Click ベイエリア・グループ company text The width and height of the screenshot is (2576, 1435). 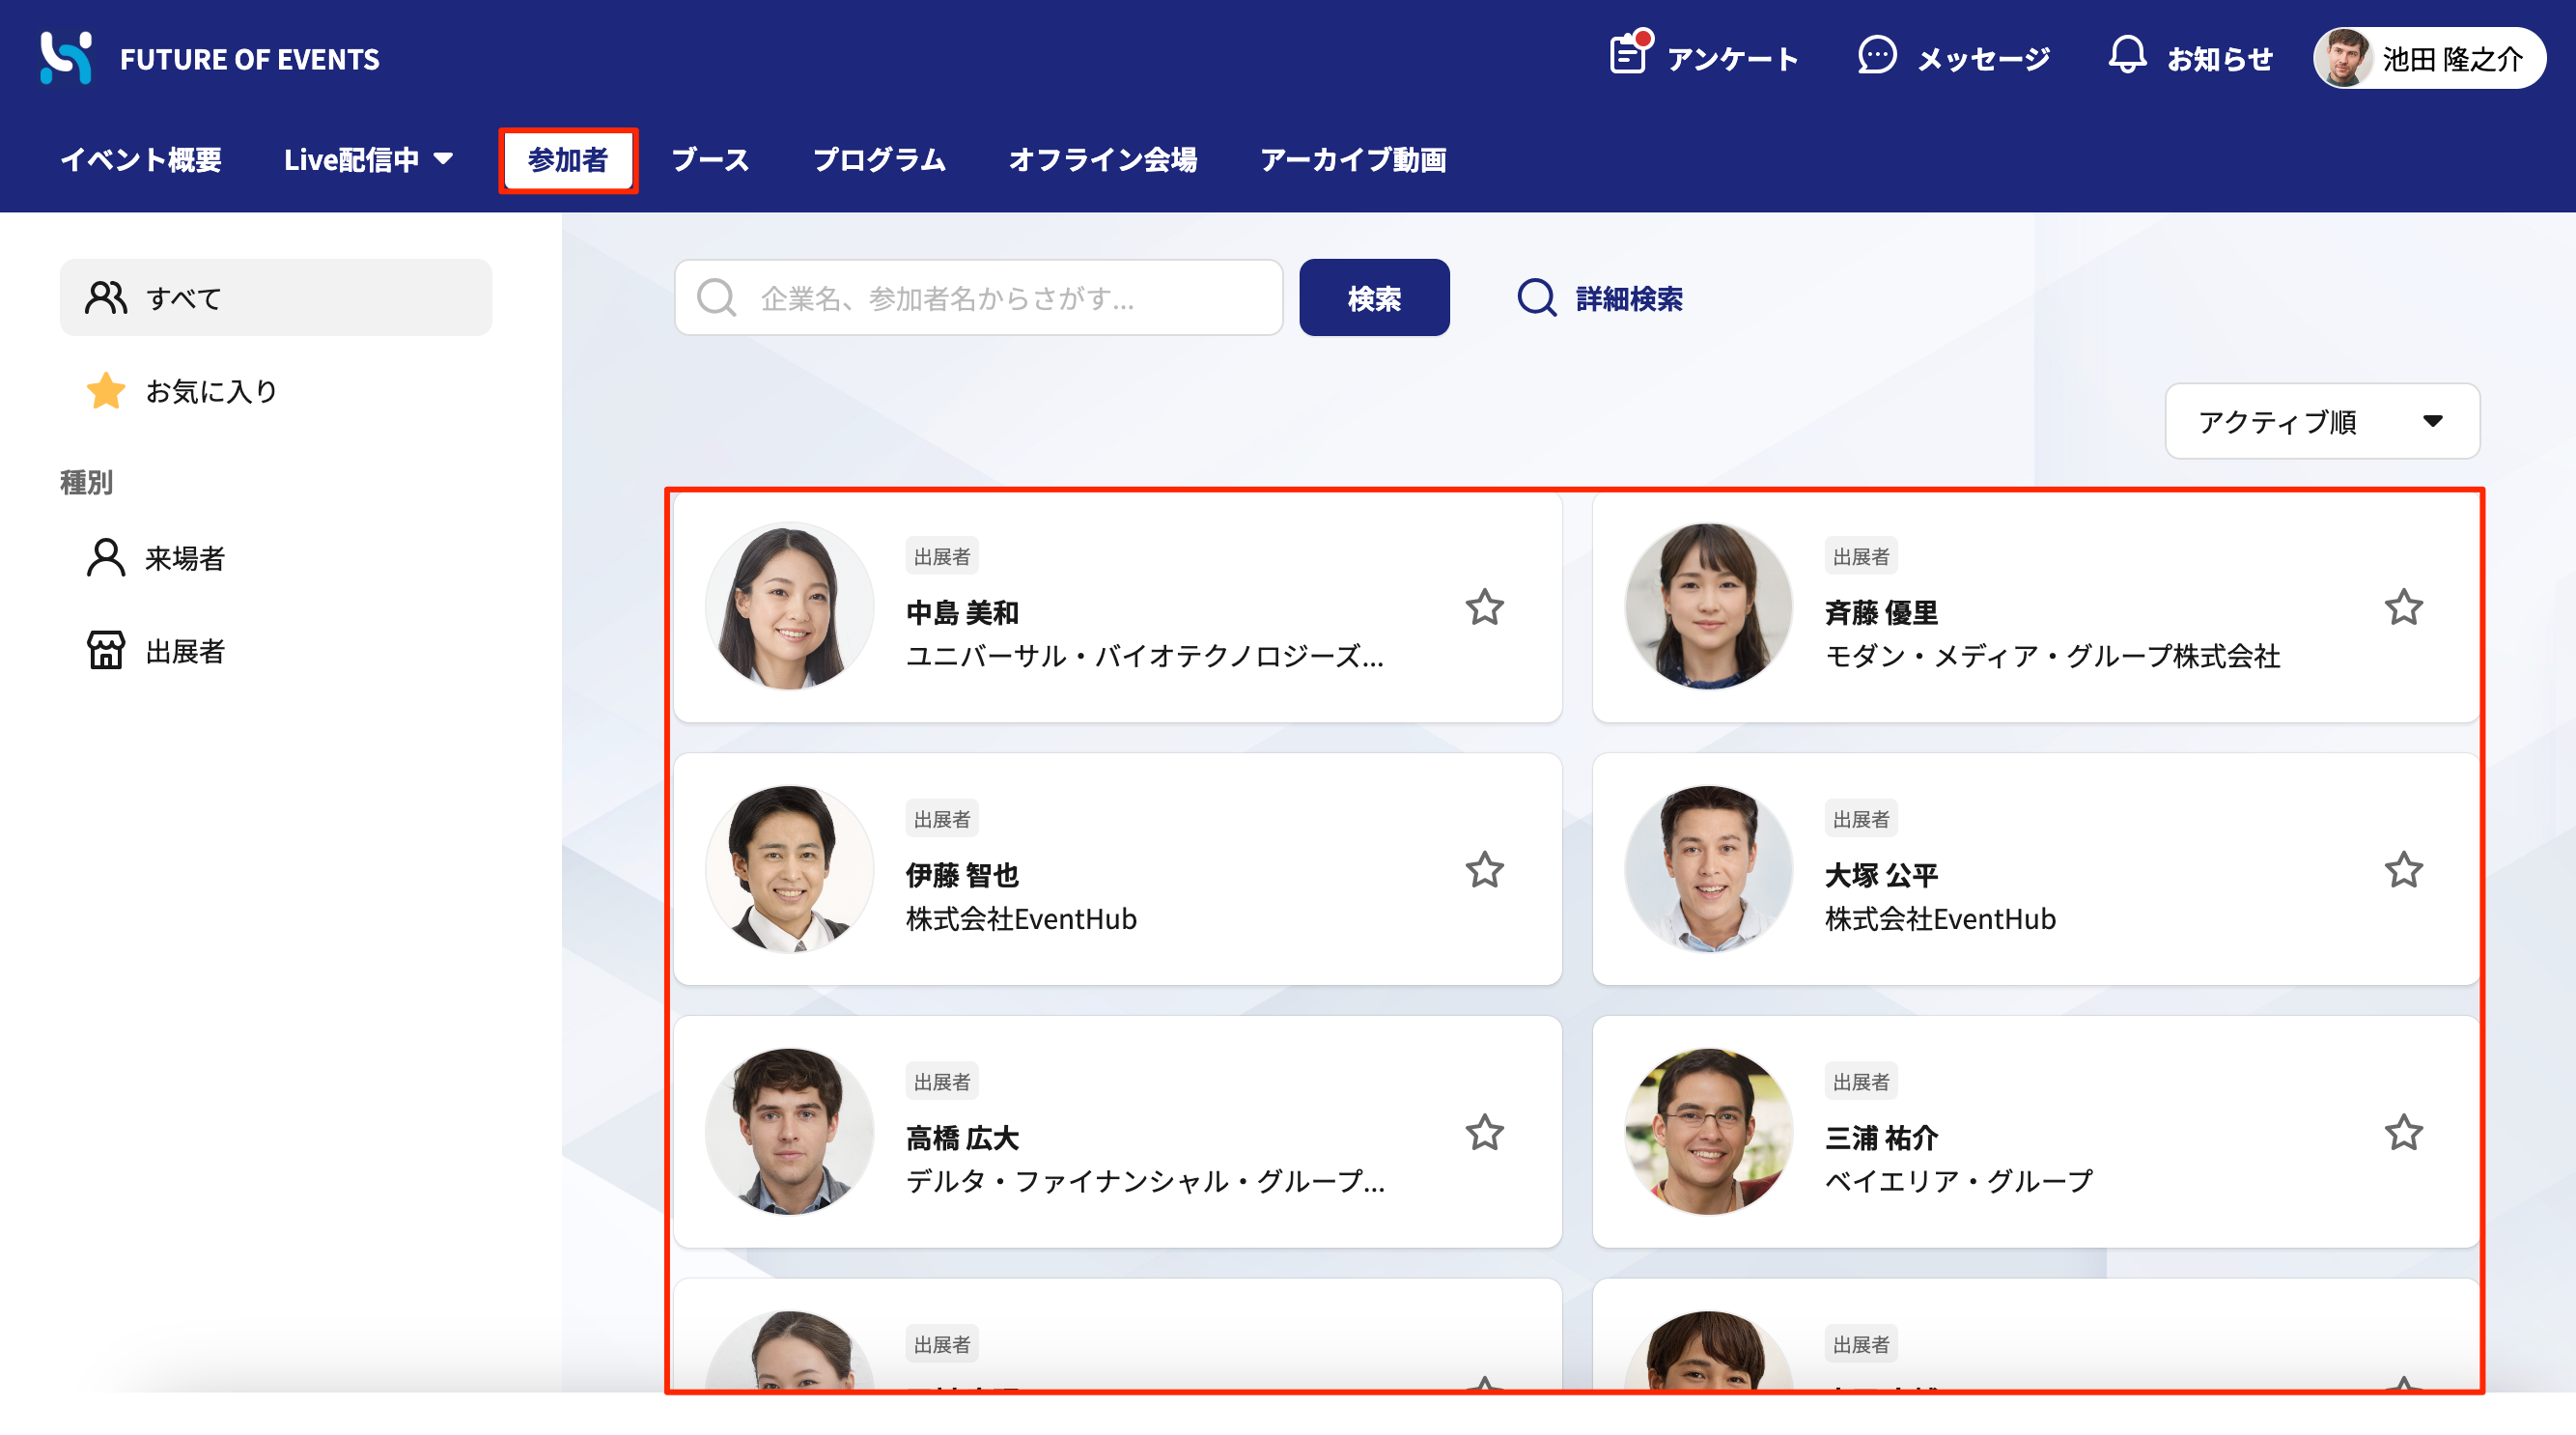click(1958, 1183)
